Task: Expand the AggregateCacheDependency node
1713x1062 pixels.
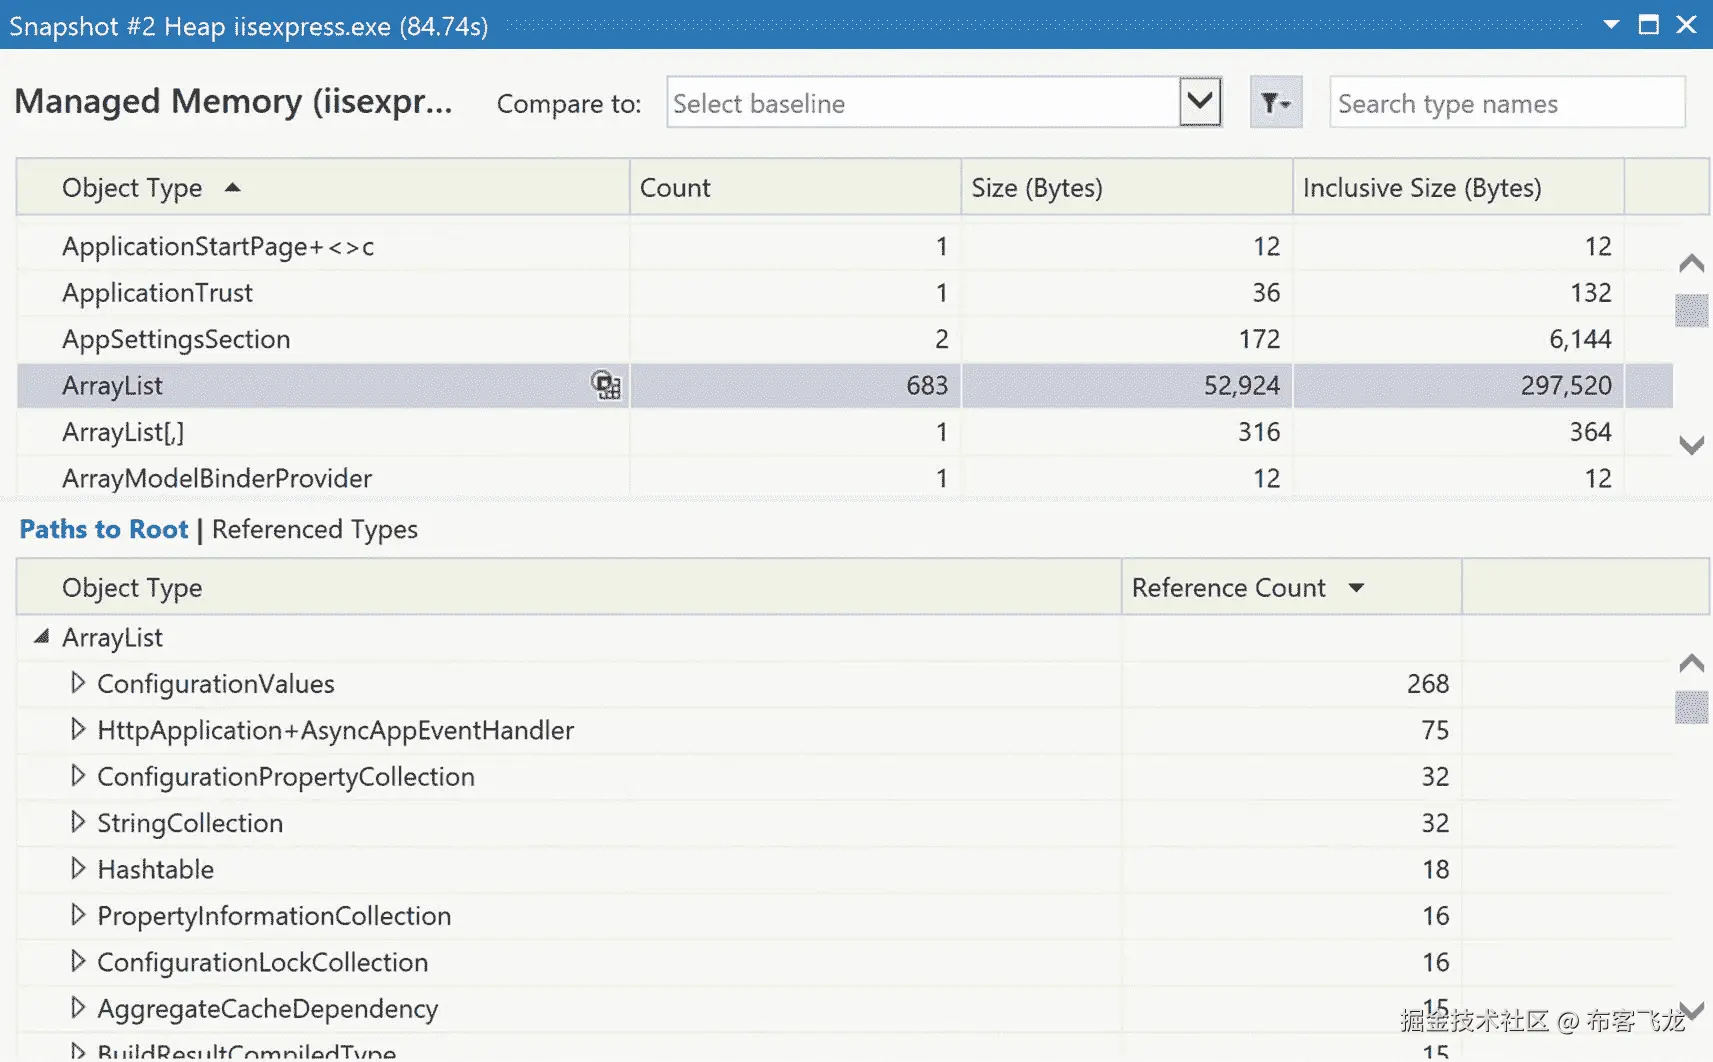Action: coord(78,1008)
